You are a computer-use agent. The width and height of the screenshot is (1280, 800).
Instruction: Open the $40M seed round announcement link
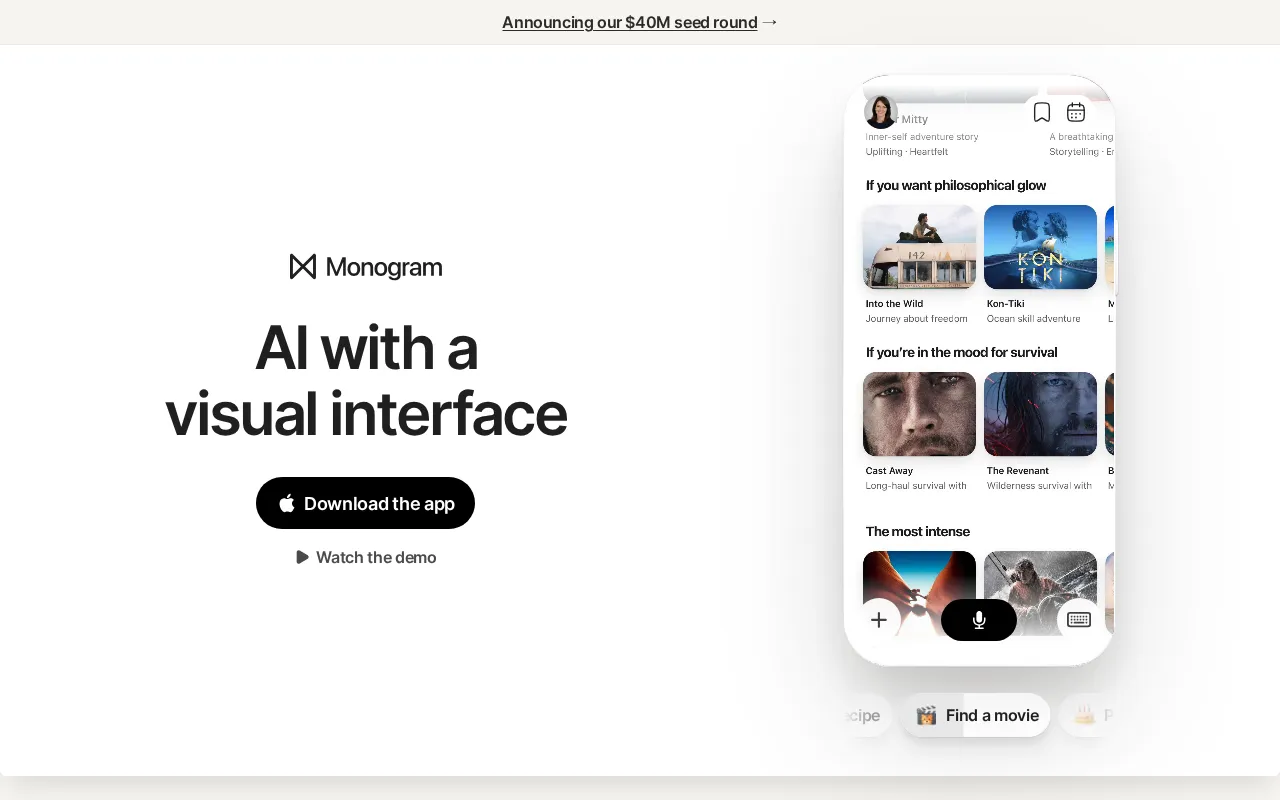(x=629, y=22)
